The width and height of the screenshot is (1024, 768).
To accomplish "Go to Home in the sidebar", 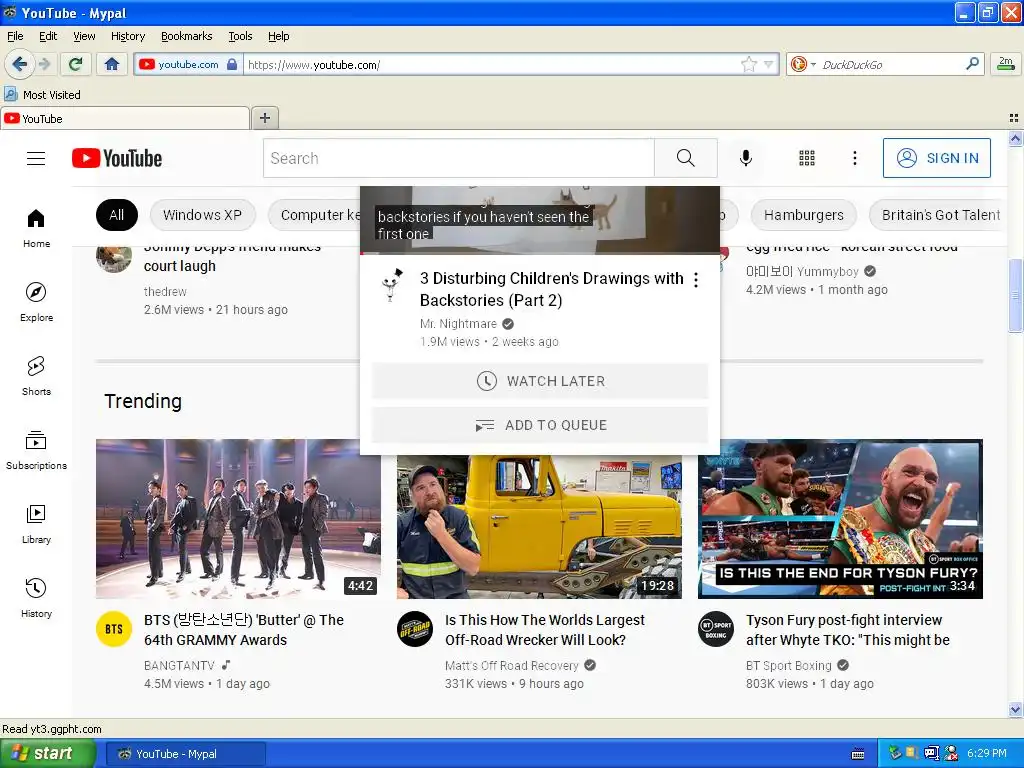I will [36, 229].
